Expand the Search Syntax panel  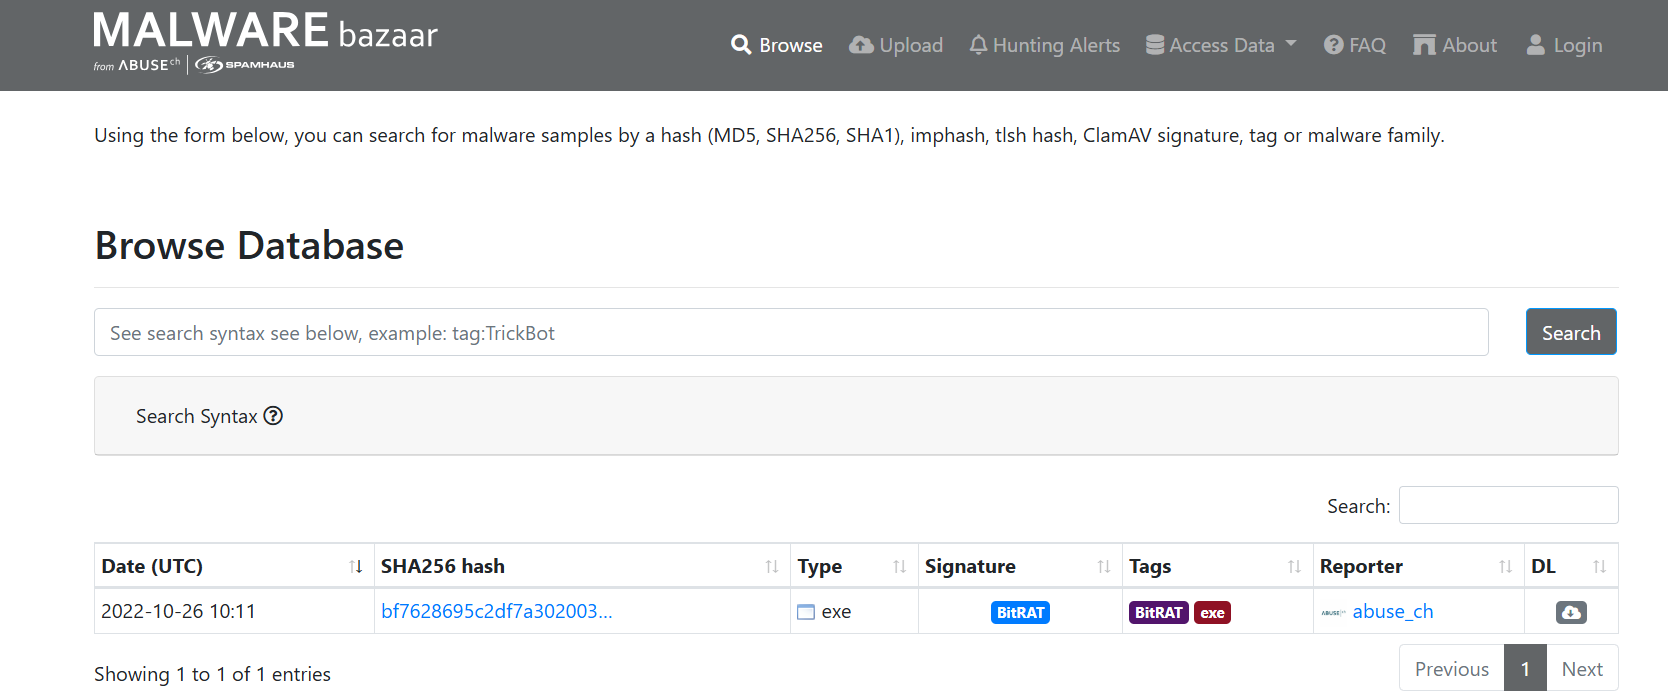(x=197, y=416)
